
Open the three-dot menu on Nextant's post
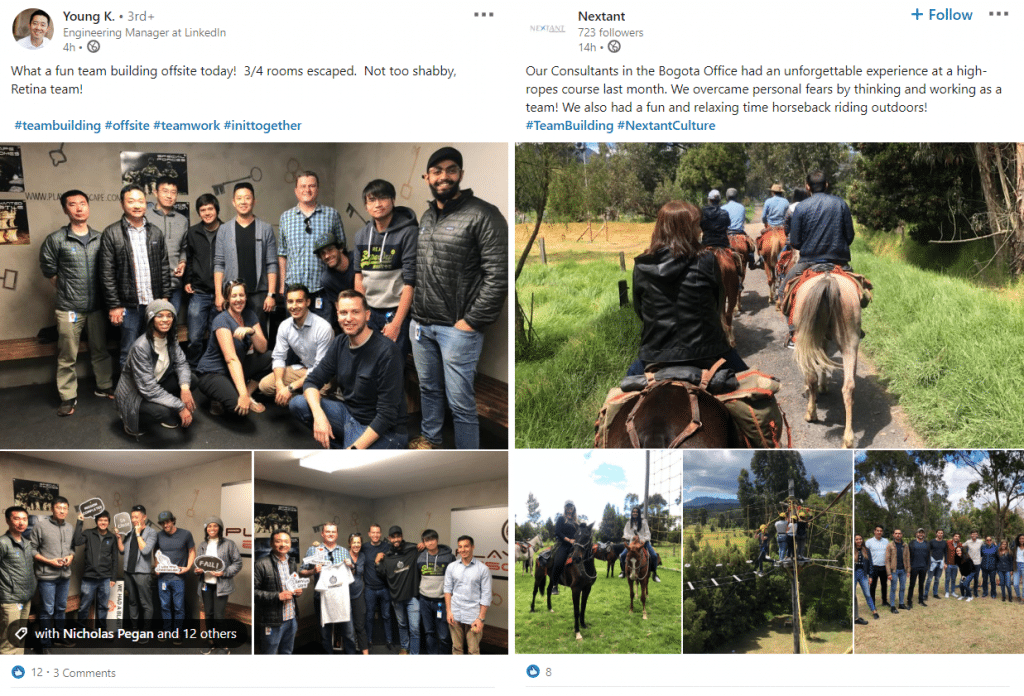point(998,14)
